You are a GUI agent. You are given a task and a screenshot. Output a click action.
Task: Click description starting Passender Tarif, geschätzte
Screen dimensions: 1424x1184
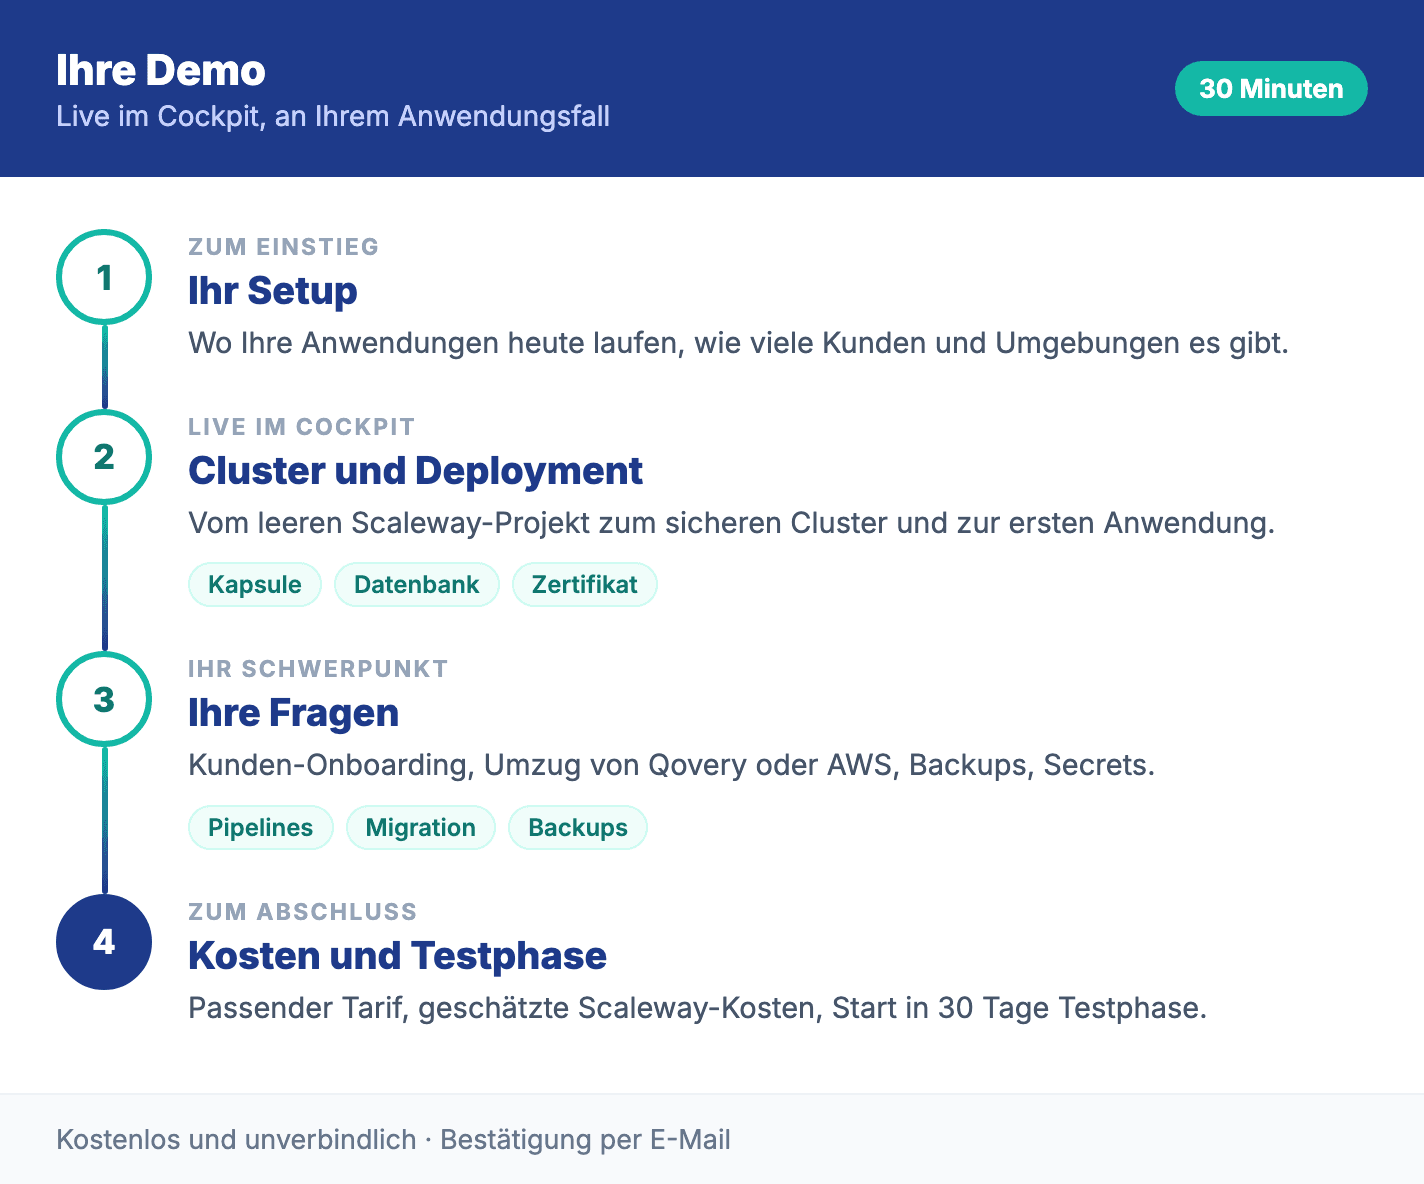coord(698,1008)
